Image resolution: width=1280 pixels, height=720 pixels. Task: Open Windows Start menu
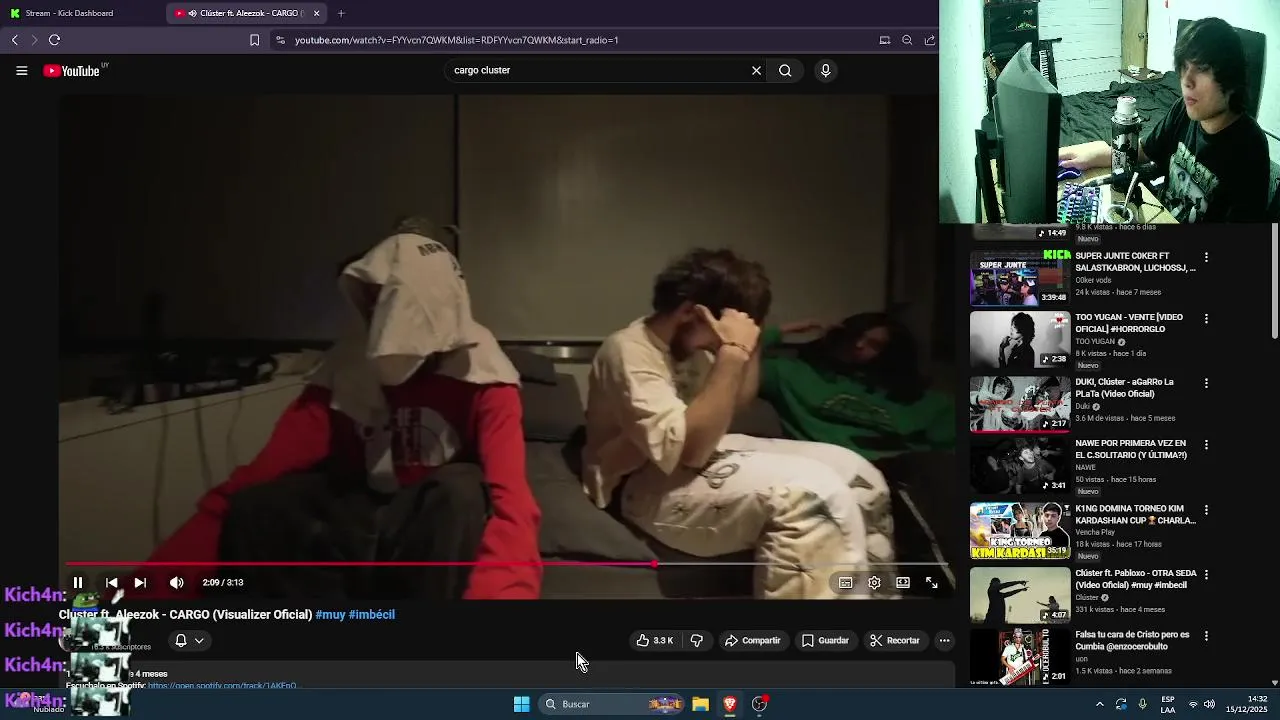click(x=521, y=704)
